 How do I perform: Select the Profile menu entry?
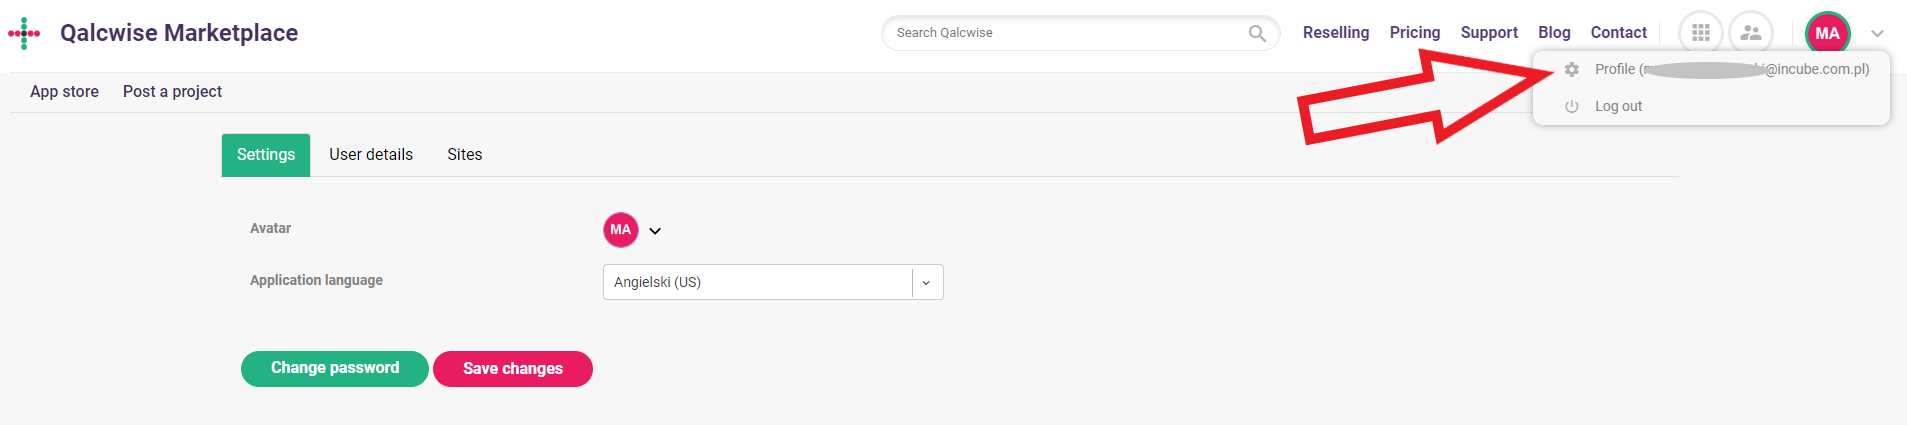coord(1711,69)
